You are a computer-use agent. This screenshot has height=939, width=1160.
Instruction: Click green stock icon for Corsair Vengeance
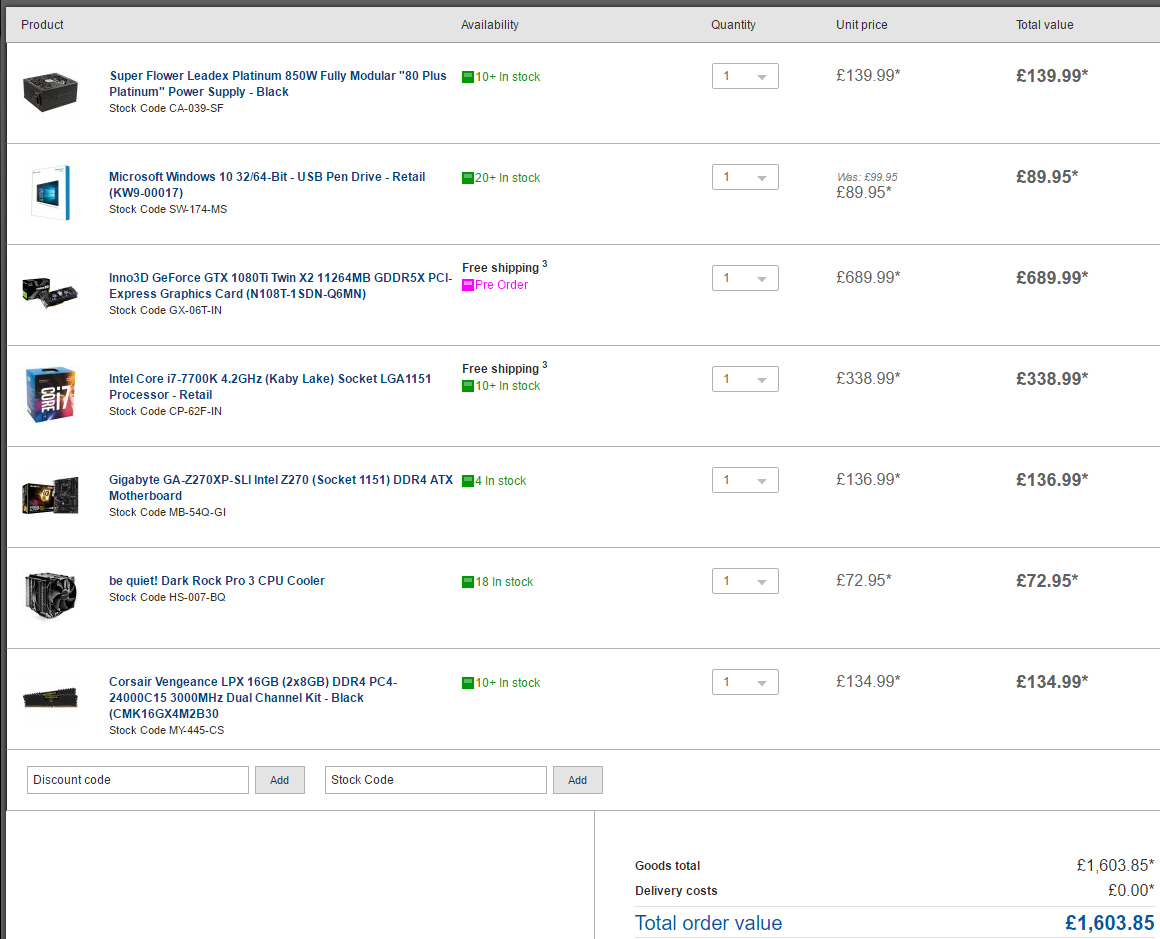pyautogui.click(x=468, y=683)
